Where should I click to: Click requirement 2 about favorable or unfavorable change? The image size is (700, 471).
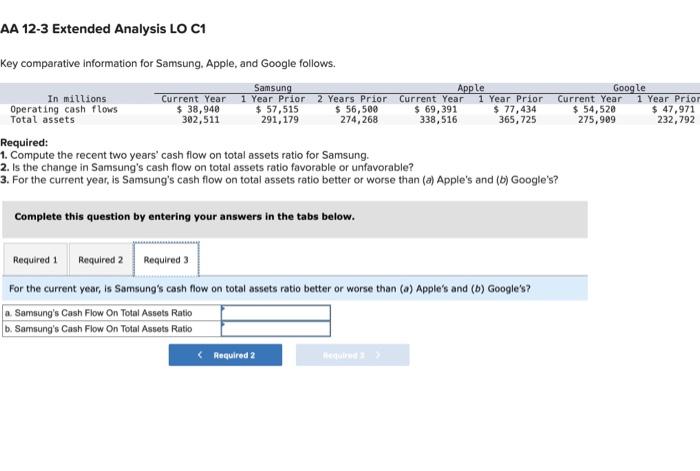[x=207, y=167]
